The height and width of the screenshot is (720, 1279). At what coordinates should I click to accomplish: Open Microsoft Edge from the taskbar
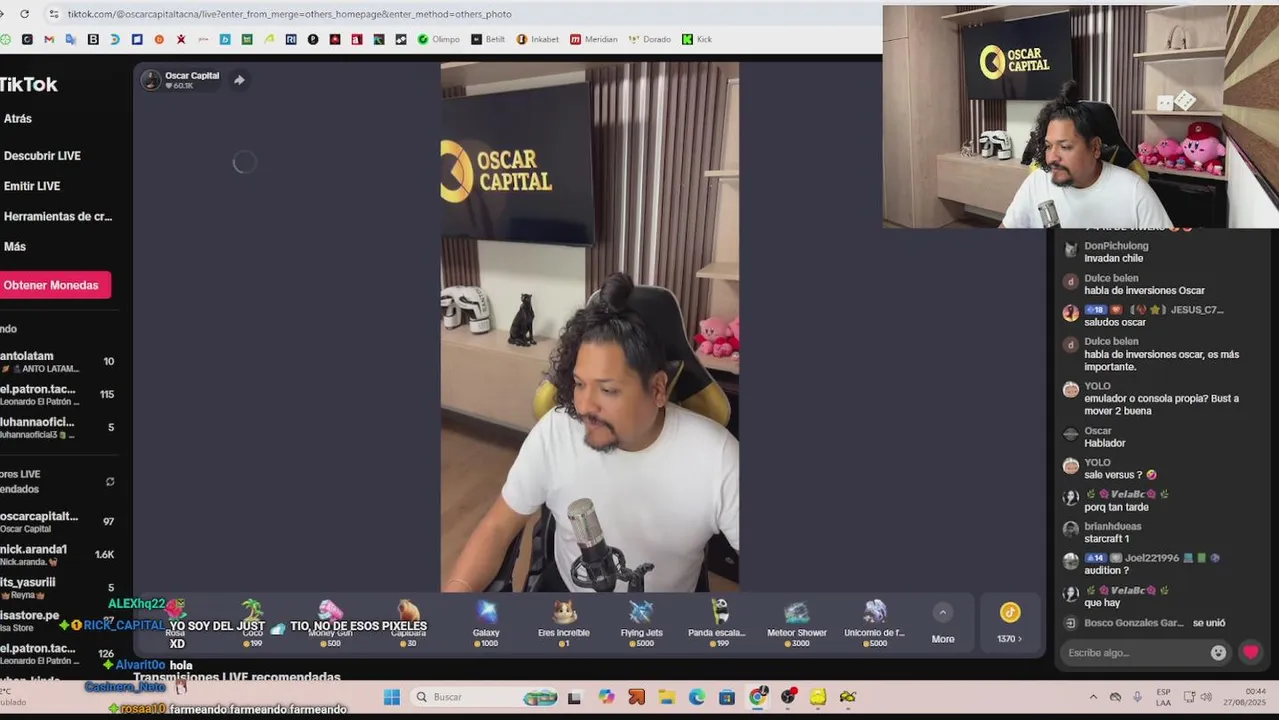coord(697,697)
